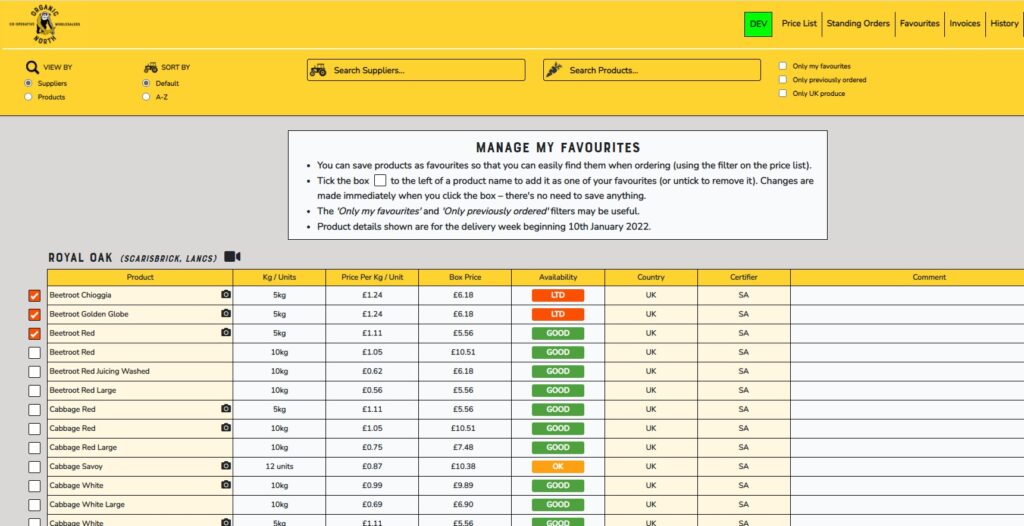
Task: Click the tractor icon in Search Suppliers
Action: click(318, 70)
